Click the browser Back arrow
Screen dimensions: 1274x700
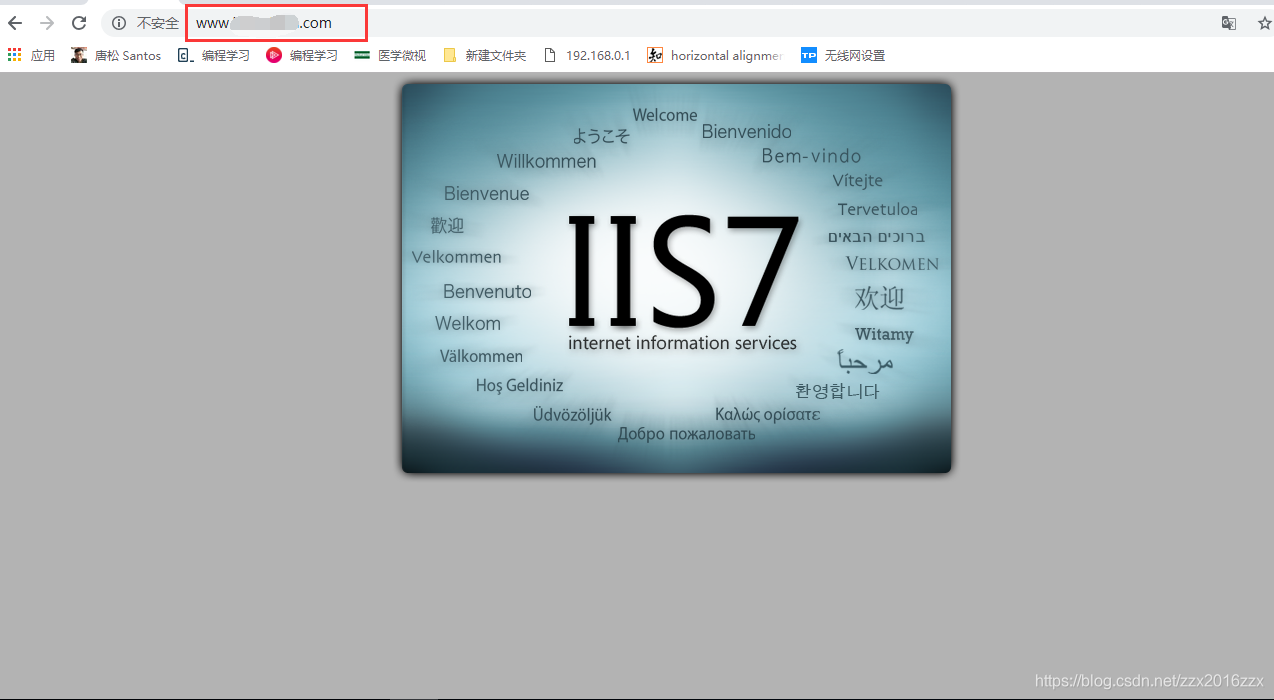pos(15,23)
